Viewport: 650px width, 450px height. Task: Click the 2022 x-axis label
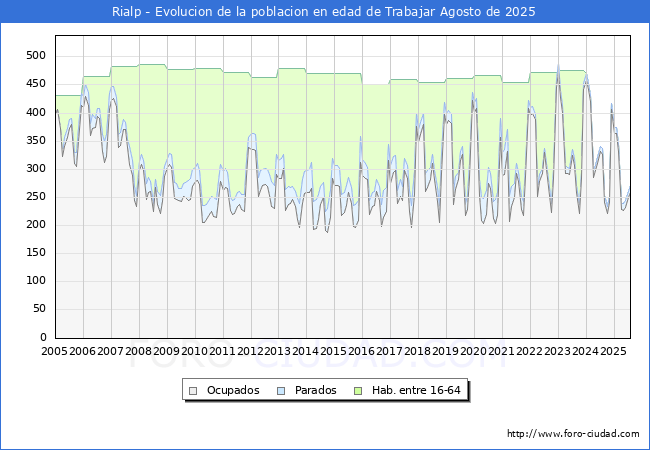click(529, 351)
